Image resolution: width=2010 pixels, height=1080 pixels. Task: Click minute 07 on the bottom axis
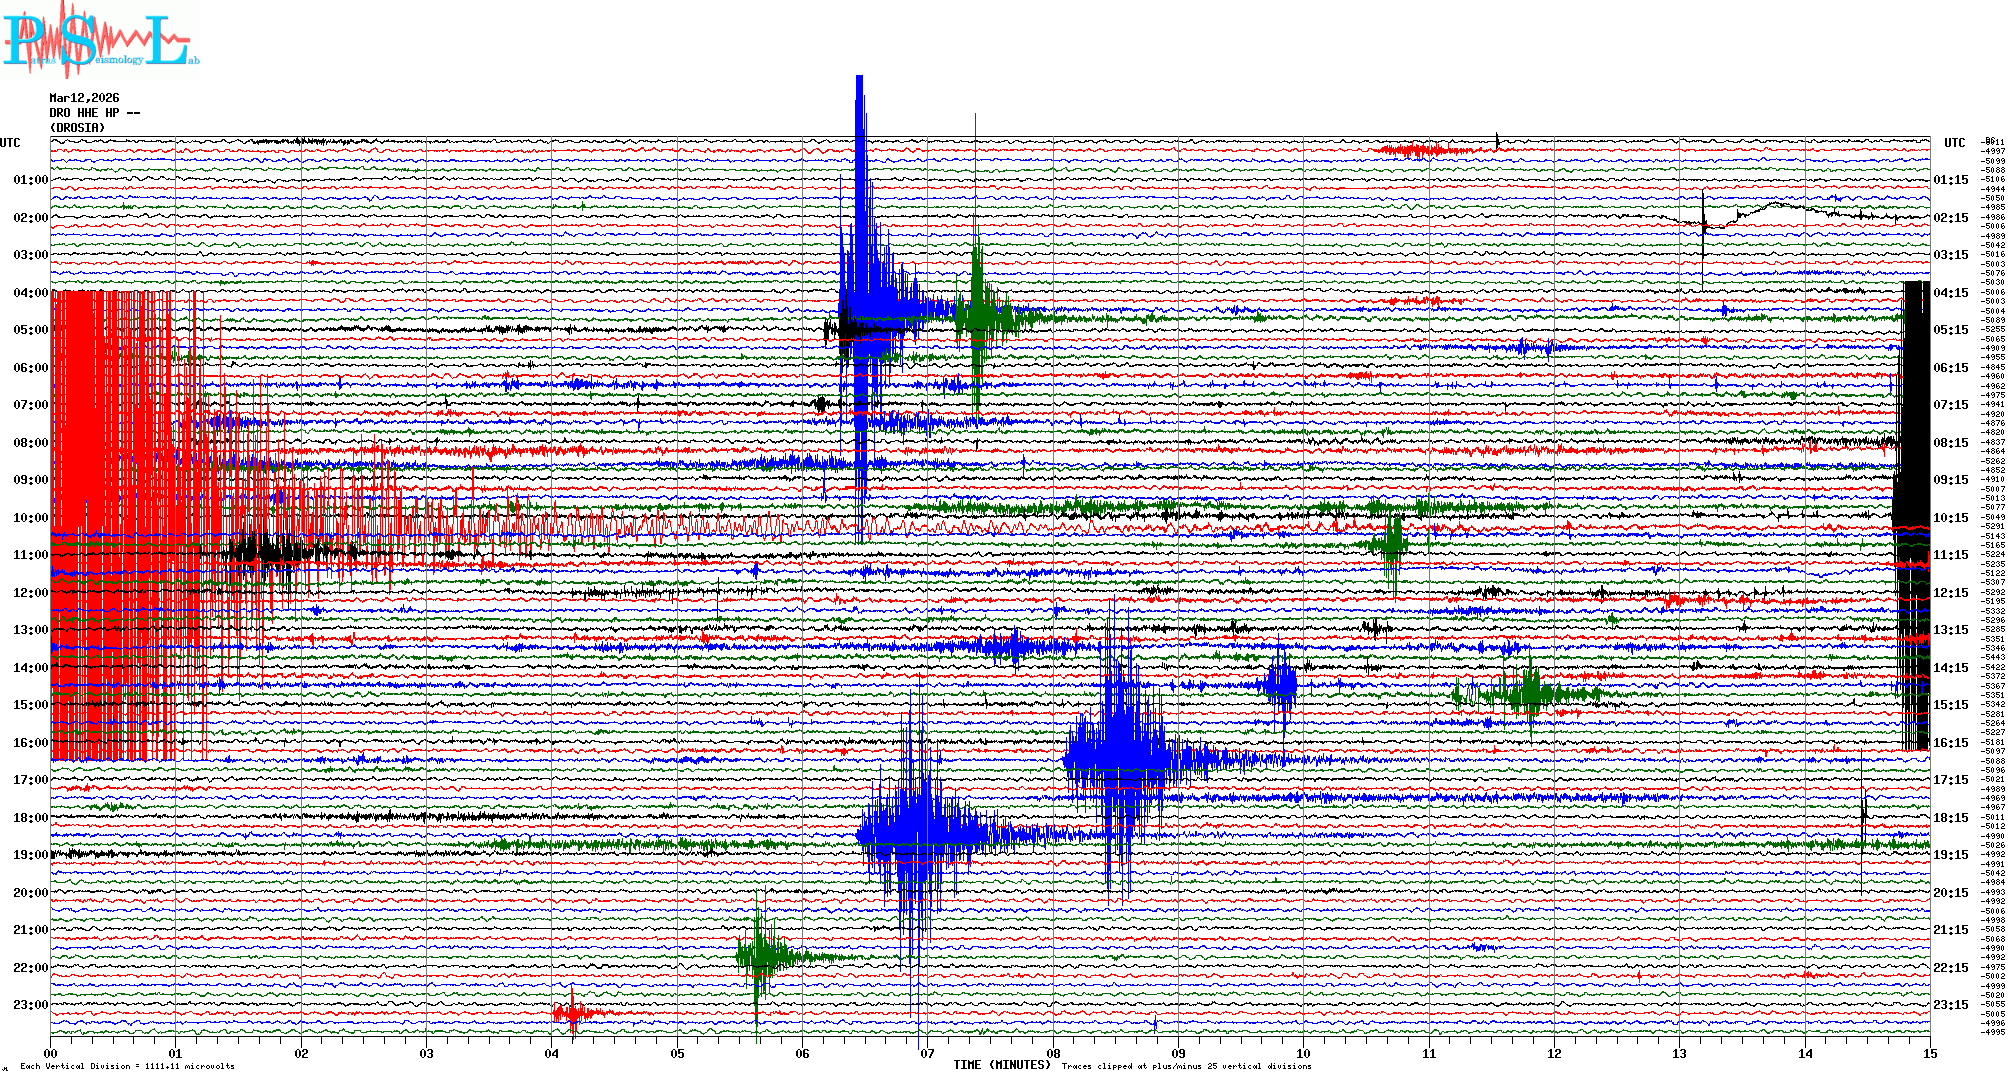coord(928,1053)
